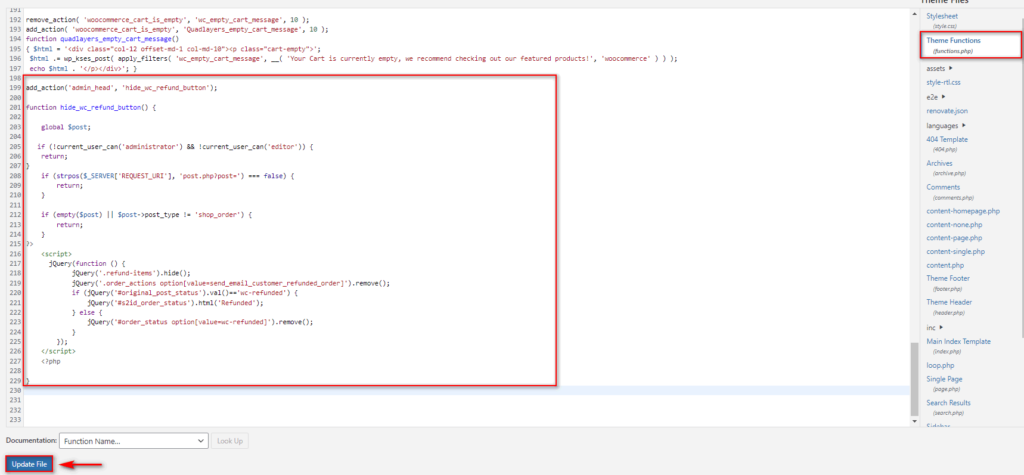1024x475 pixels.
Task: Expand the assets folder
Action: tap(939, 68)
